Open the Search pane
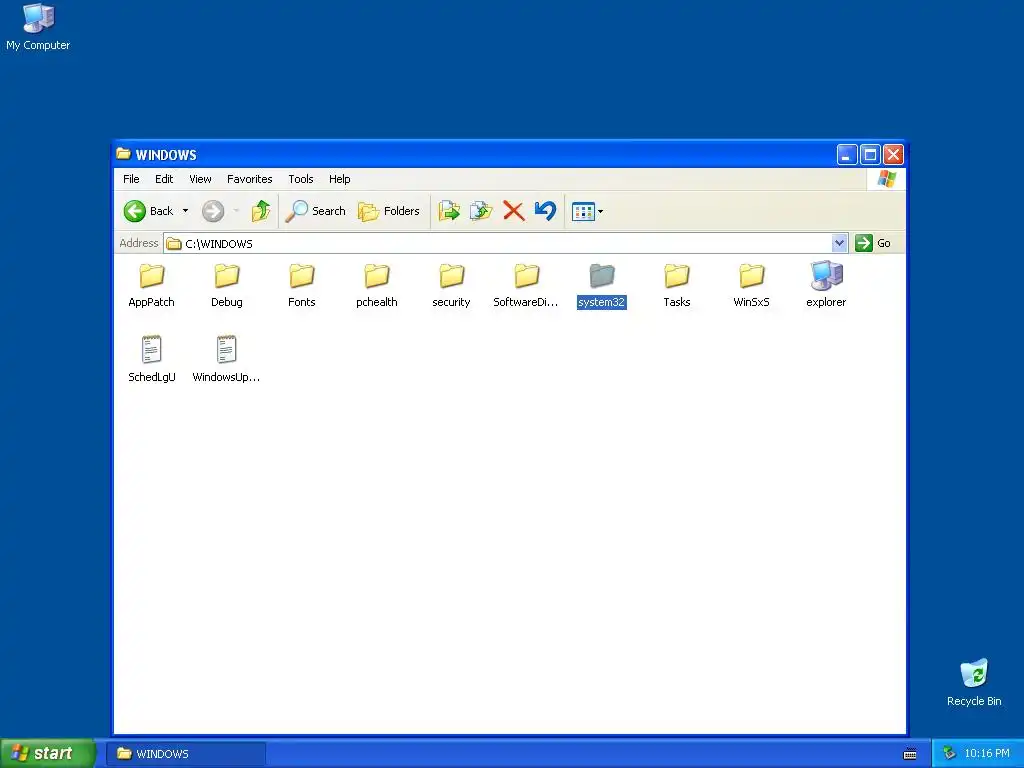Screen dimensions: 1024x768 (x=315, y=211)
